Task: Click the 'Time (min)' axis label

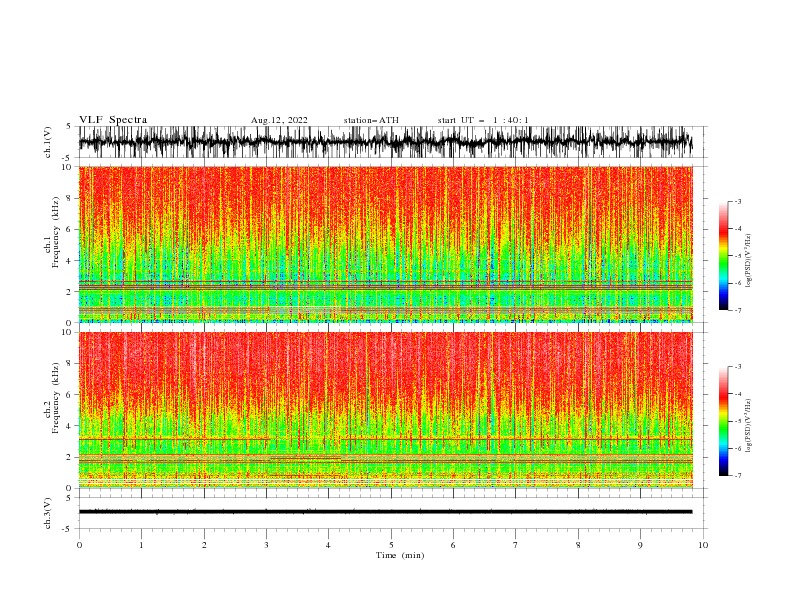Action: click(x=400, y=555)
